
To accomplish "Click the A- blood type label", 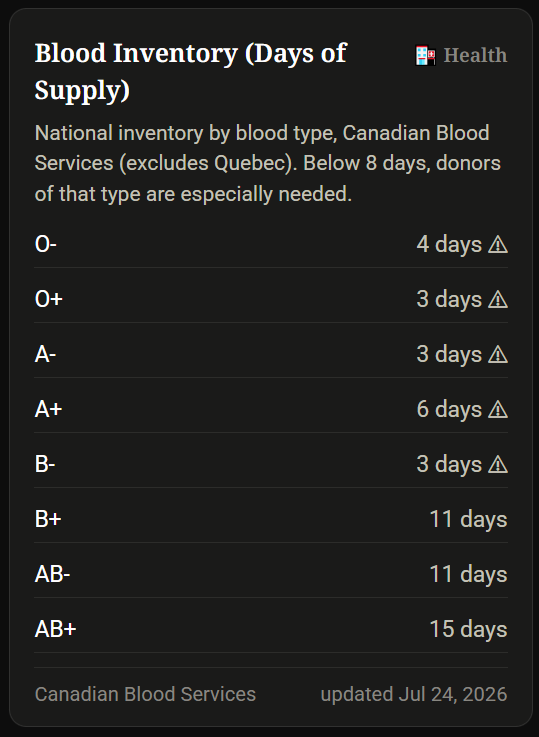I will coord(45,354).
